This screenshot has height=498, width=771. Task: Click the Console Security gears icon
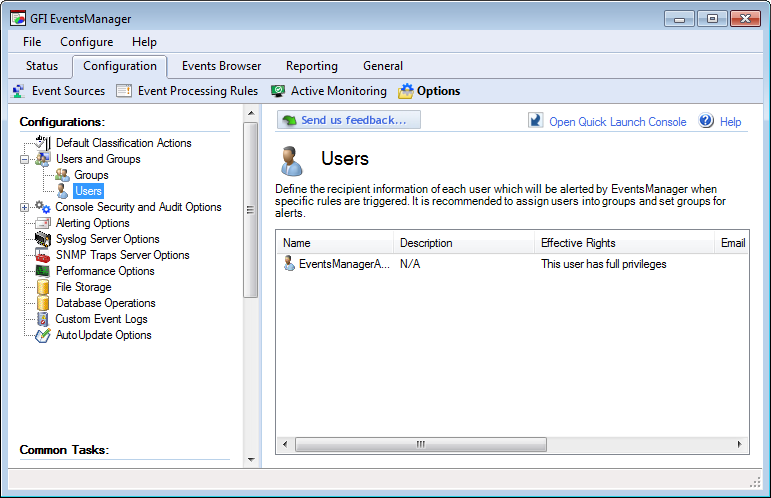(43, 207)
